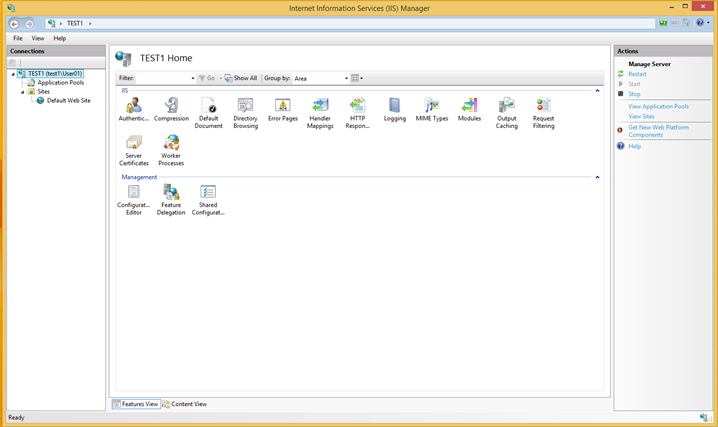Open the Configuration Editor
The height and width of the screenshot is (427, 718).
pyautogui.click(x=134, y=200)
